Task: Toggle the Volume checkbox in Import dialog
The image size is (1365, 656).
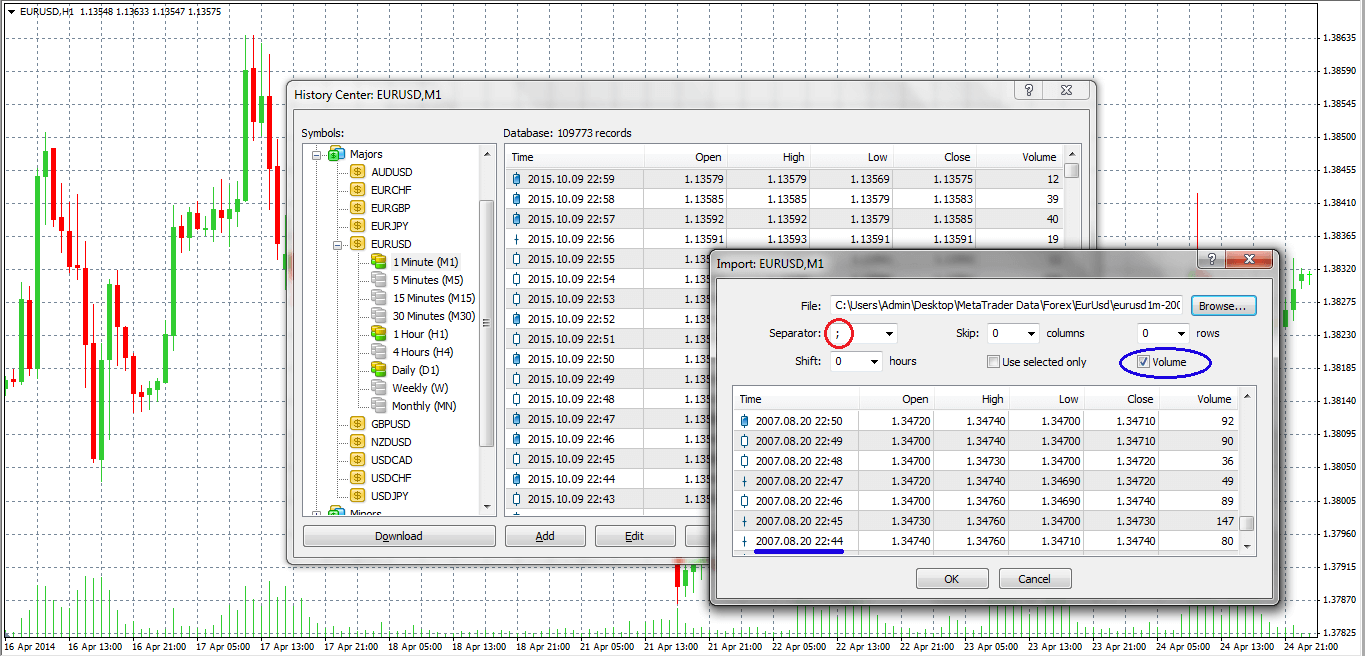Action: click(x=1143, y=362)
